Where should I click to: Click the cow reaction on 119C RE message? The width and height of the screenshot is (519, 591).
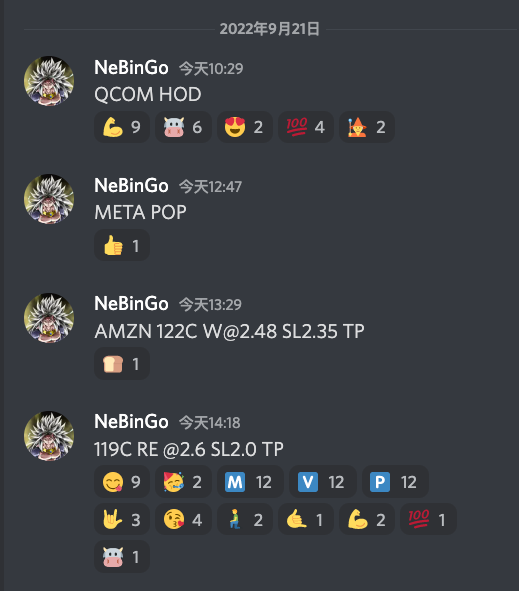click(x=122, y=557)
